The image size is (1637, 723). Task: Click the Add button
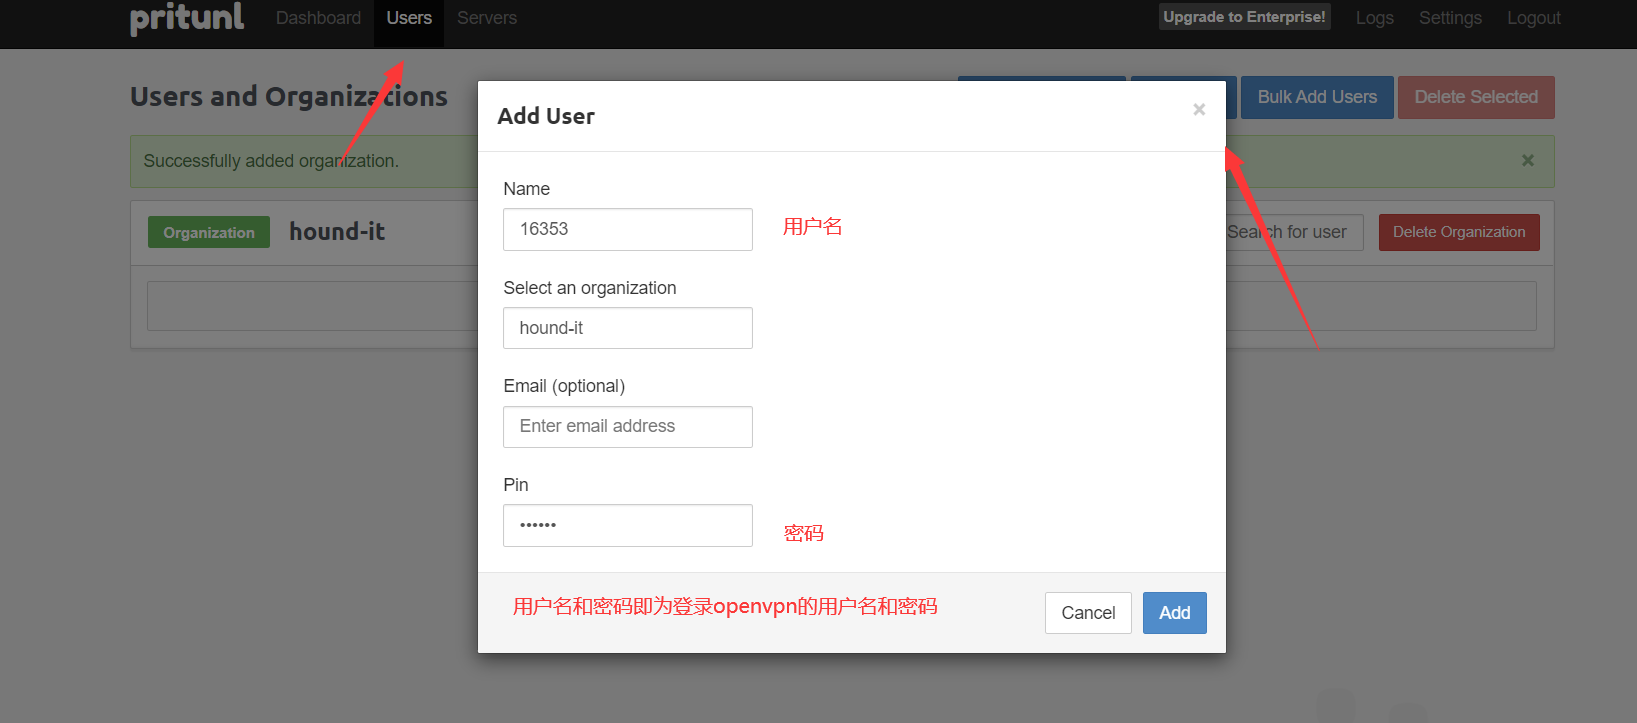pos(1175,613)
